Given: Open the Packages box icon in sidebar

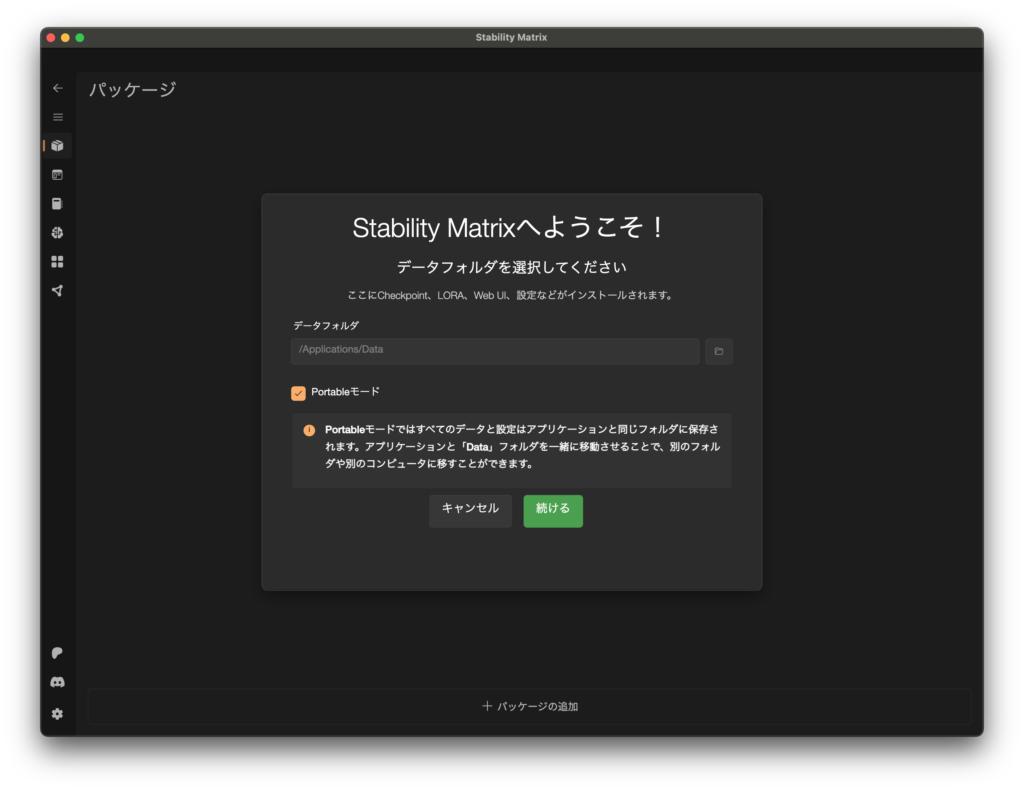Looking at the screenshot, I should 57,146.
